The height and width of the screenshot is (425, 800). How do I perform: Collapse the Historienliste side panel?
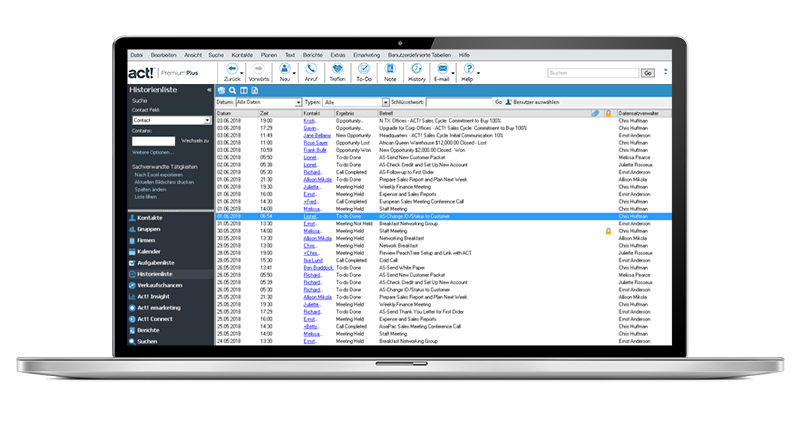[x=209, y=90]
